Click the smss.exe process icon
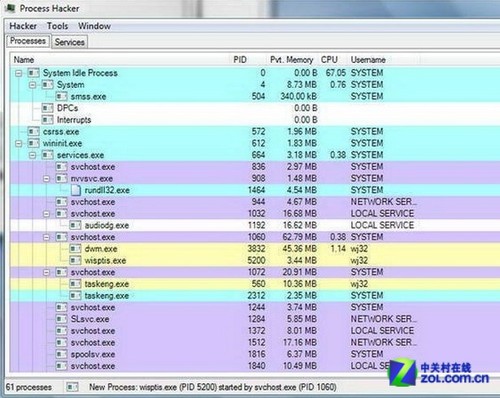Image resolution: width=500 pixels, height=398 pixels. (x=61, y=96)
